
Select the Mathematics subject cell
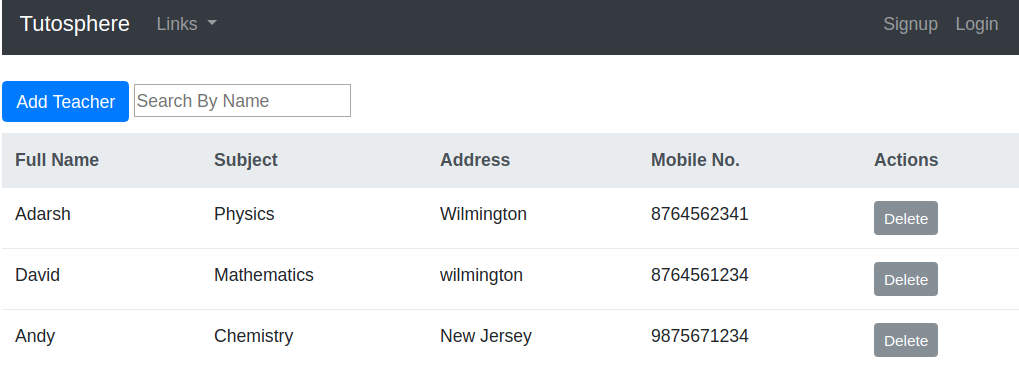(x=264, y=275)
